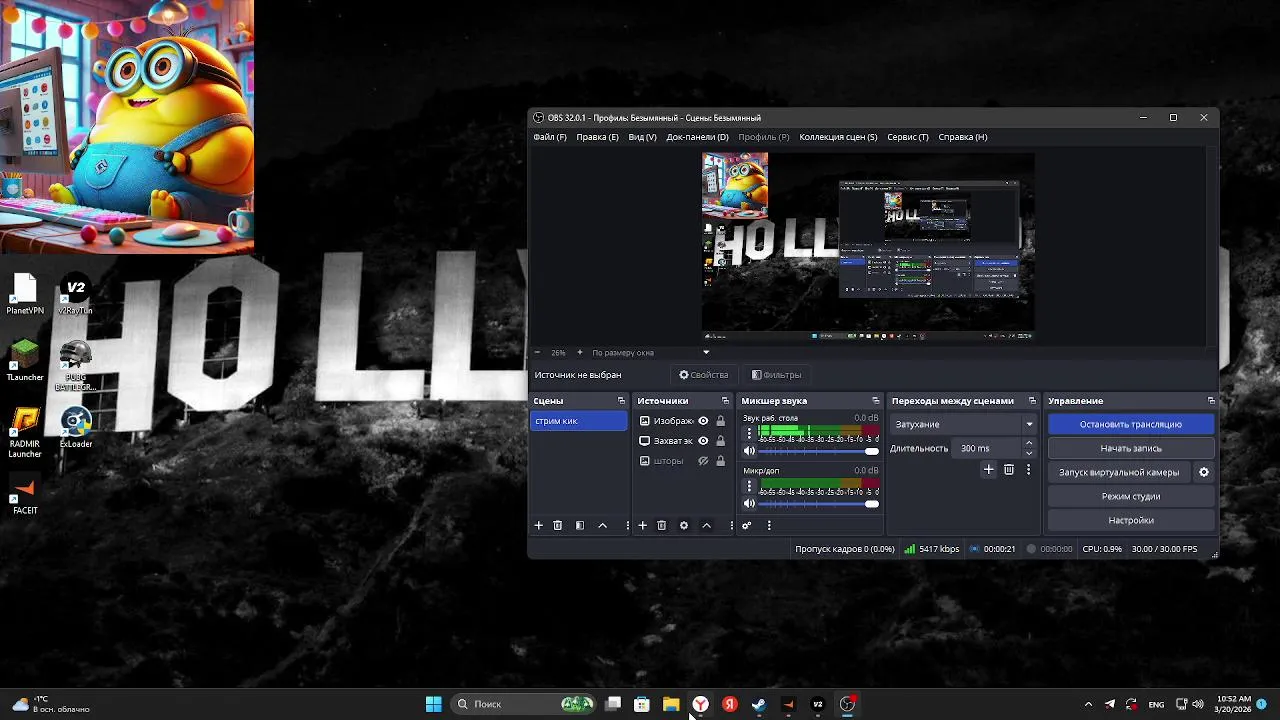
Task: Open ExLoader desktop shortcut
Action: tap(76, 428)
